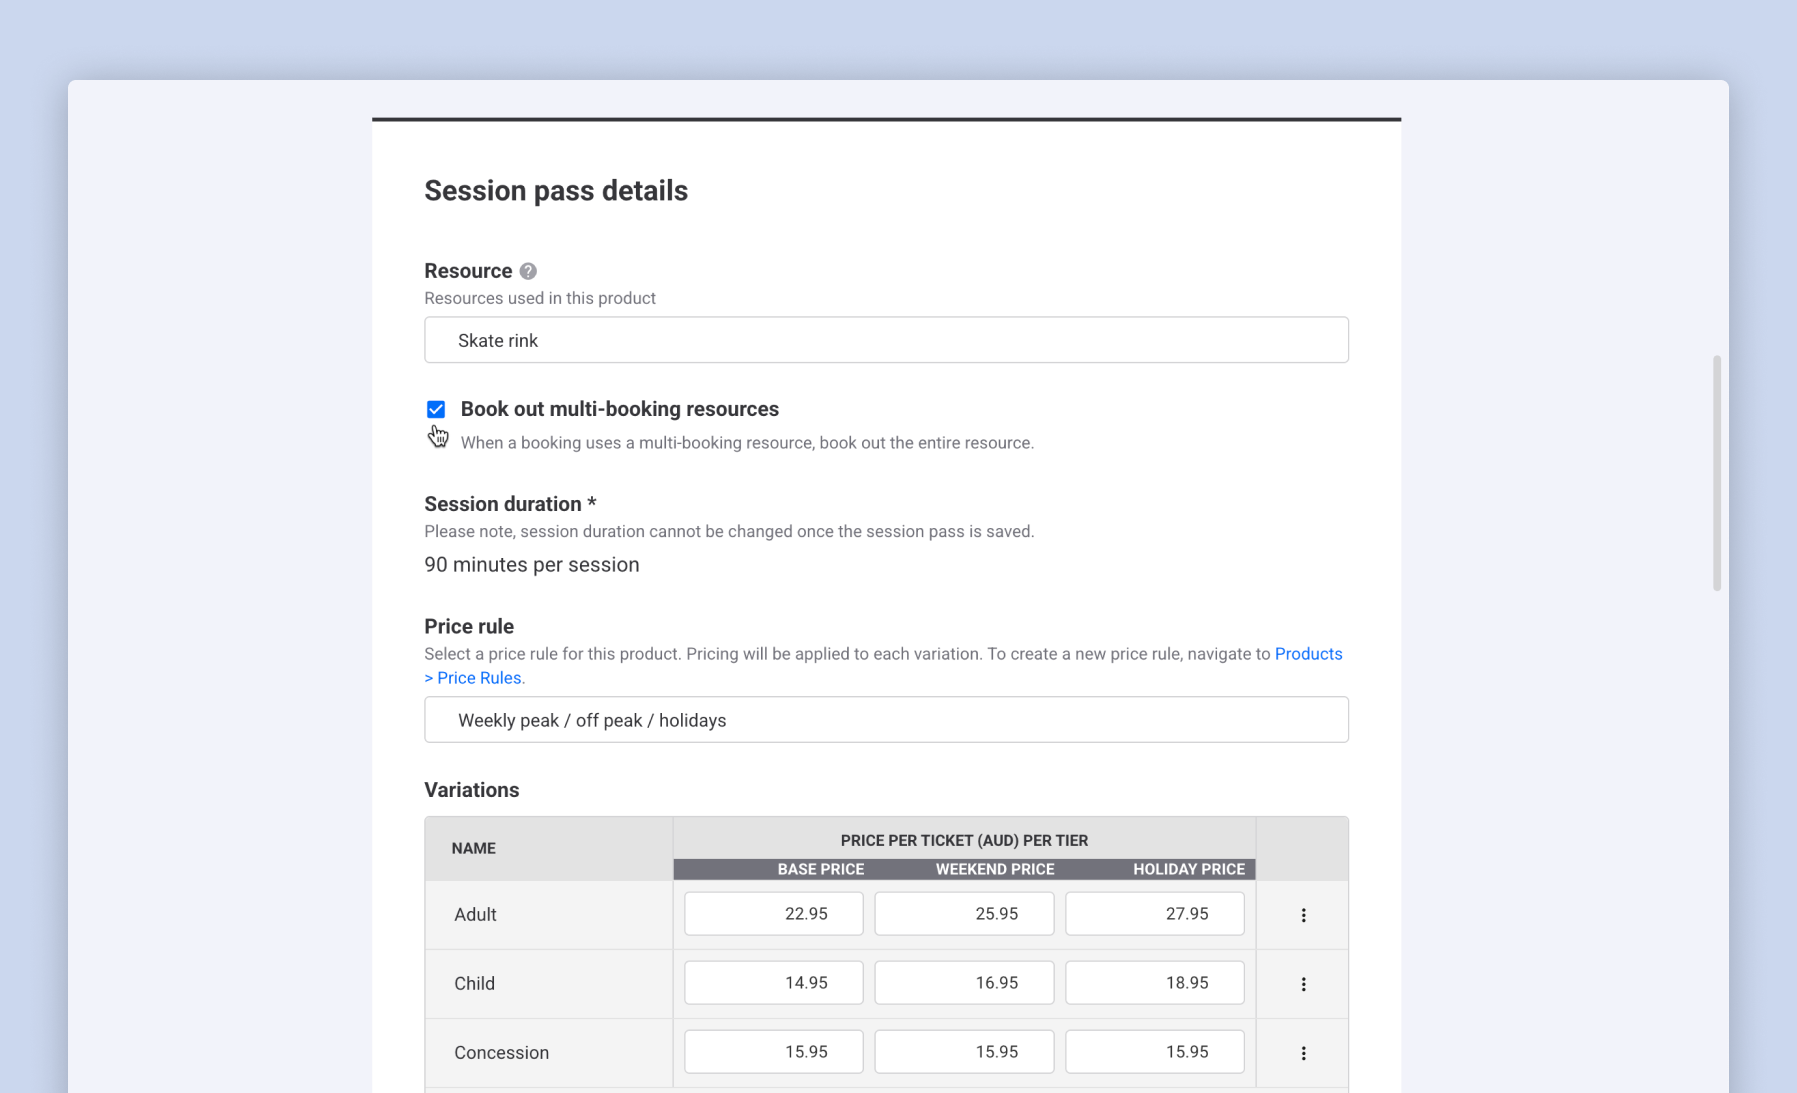The image size is (1797, 1093).
Task: Open the Child row three-dot menu
Action: [x=1303, y=984]
